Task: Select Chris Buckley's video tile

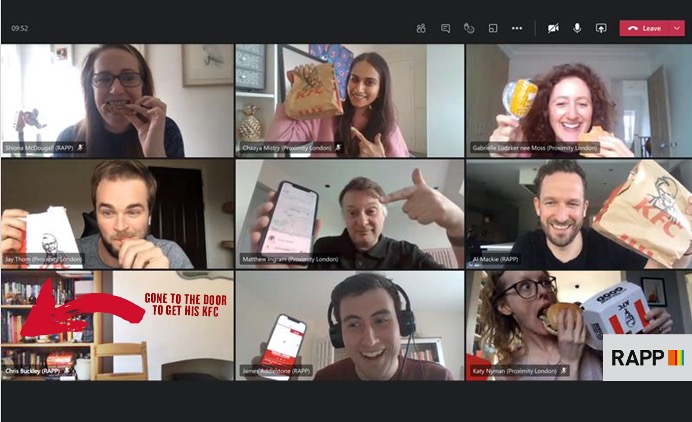Action: 117,326
